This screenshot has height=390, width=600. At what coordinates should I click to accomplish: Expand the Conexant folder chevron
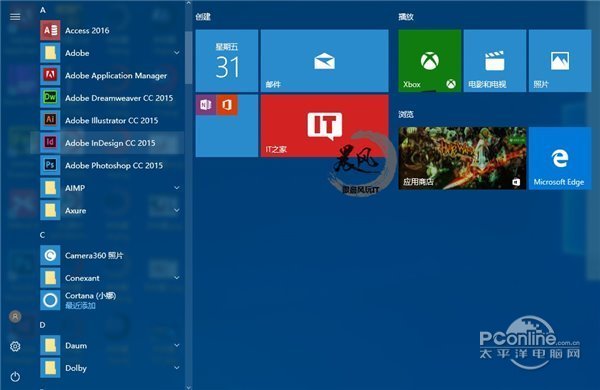click(x=177, y=277)
